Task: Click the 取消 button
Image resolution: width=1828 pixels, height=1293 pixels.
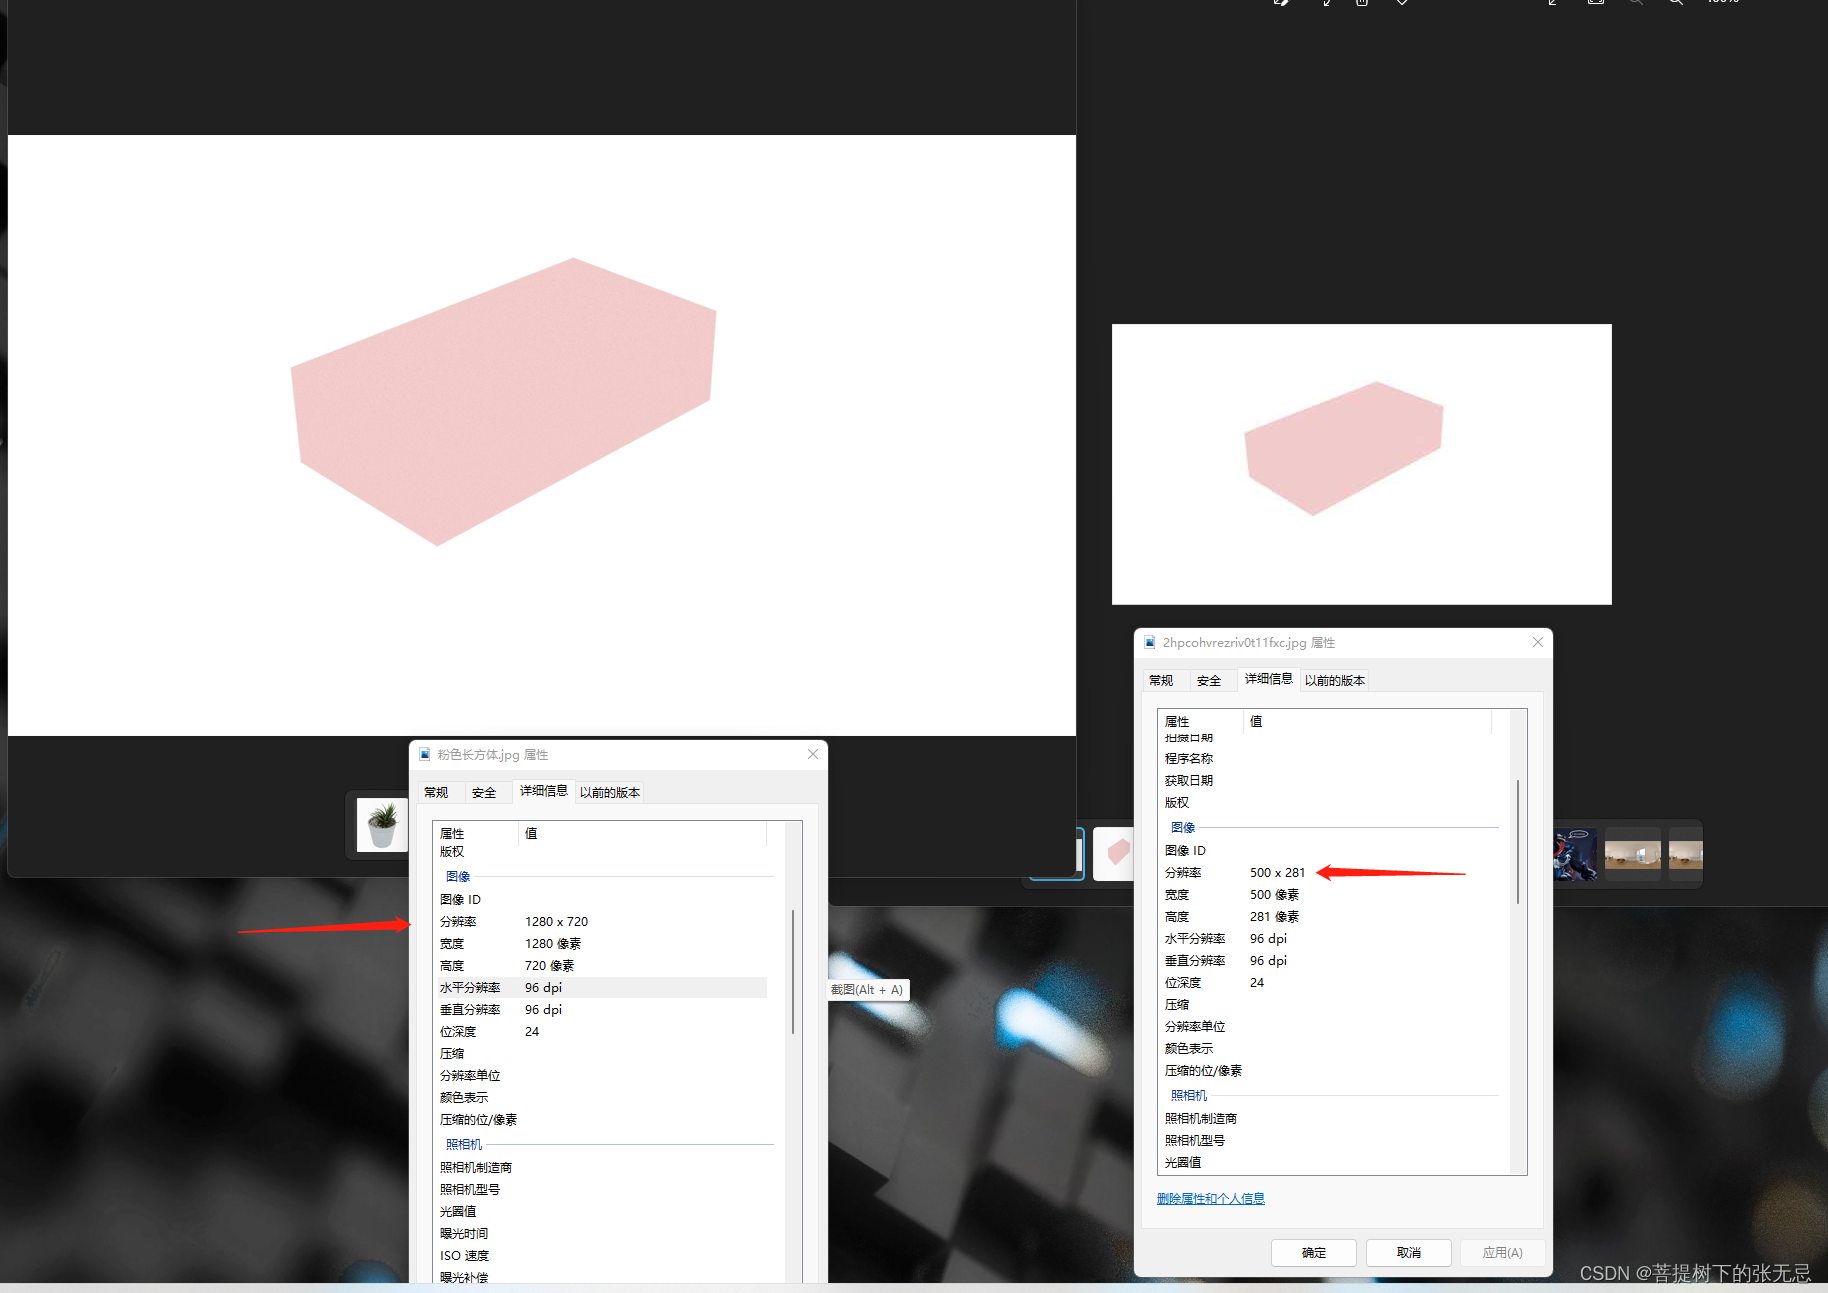Action: (x=1408, y=1252)
